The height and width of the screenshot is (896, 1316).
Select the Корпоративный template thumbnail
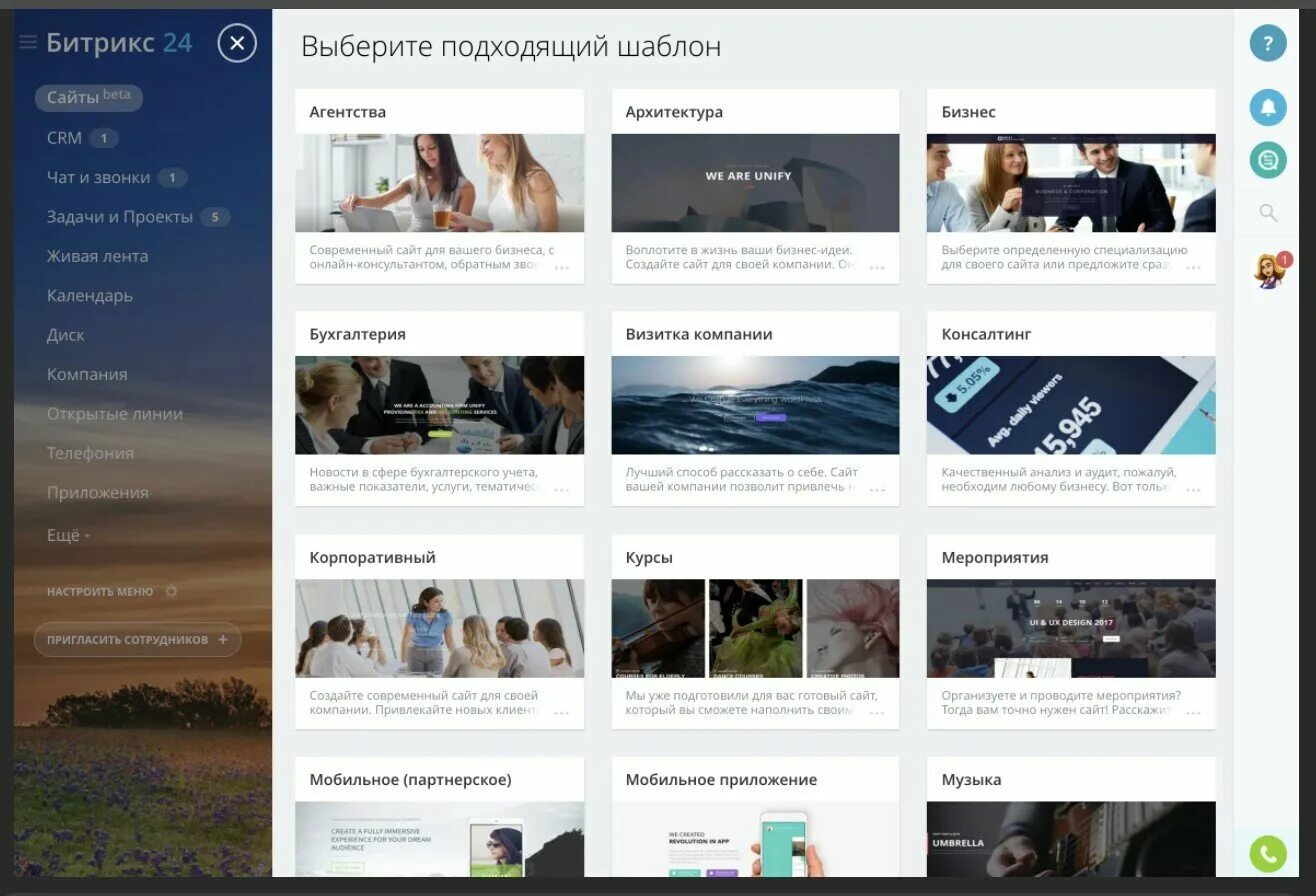click(439, 628)
